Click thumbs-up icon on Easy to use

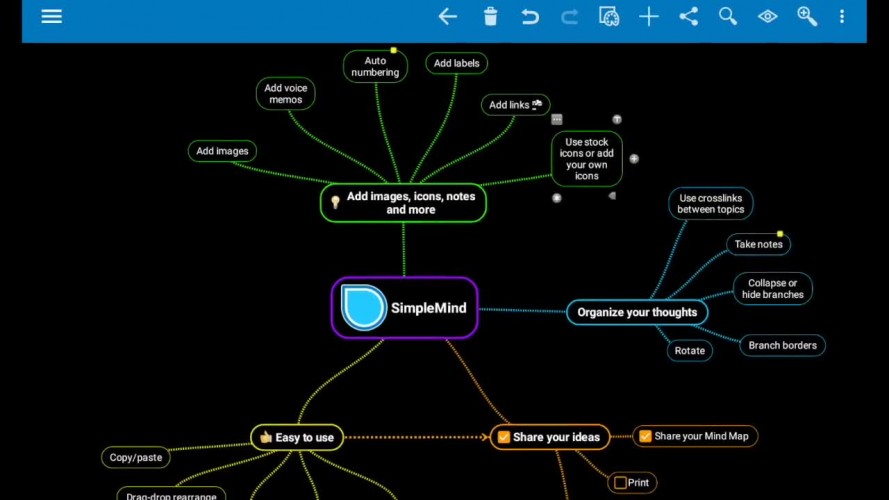click(x=265, y=437)
